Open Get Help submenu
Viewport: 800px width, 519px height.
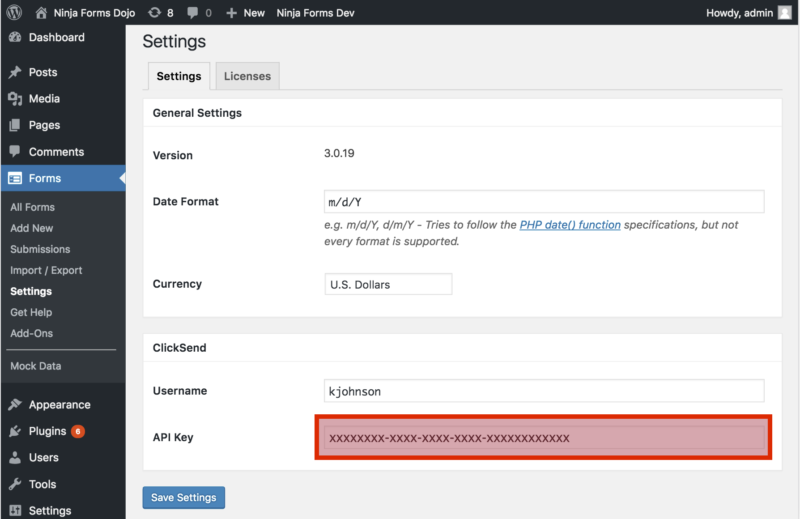coord(31,312)
